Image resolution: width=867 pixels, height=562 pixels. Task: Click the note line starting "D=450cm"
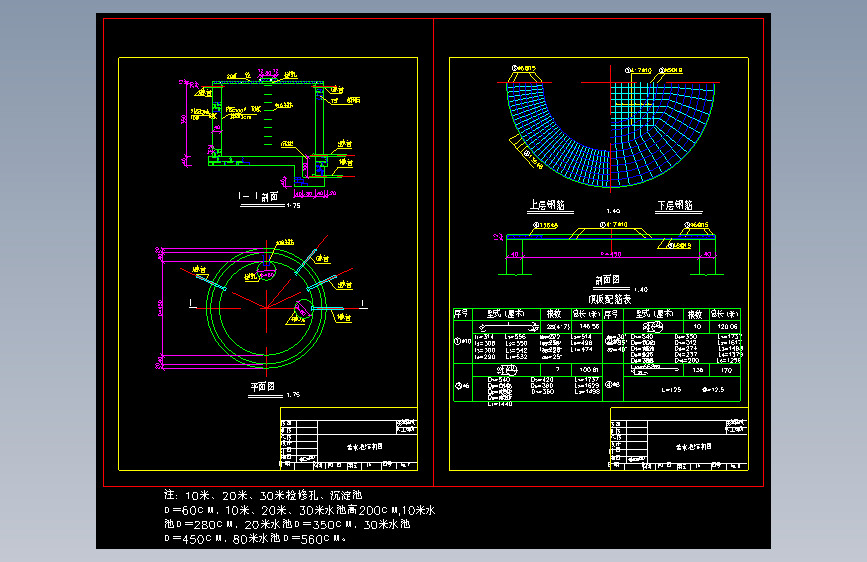(x=255, y=538)
